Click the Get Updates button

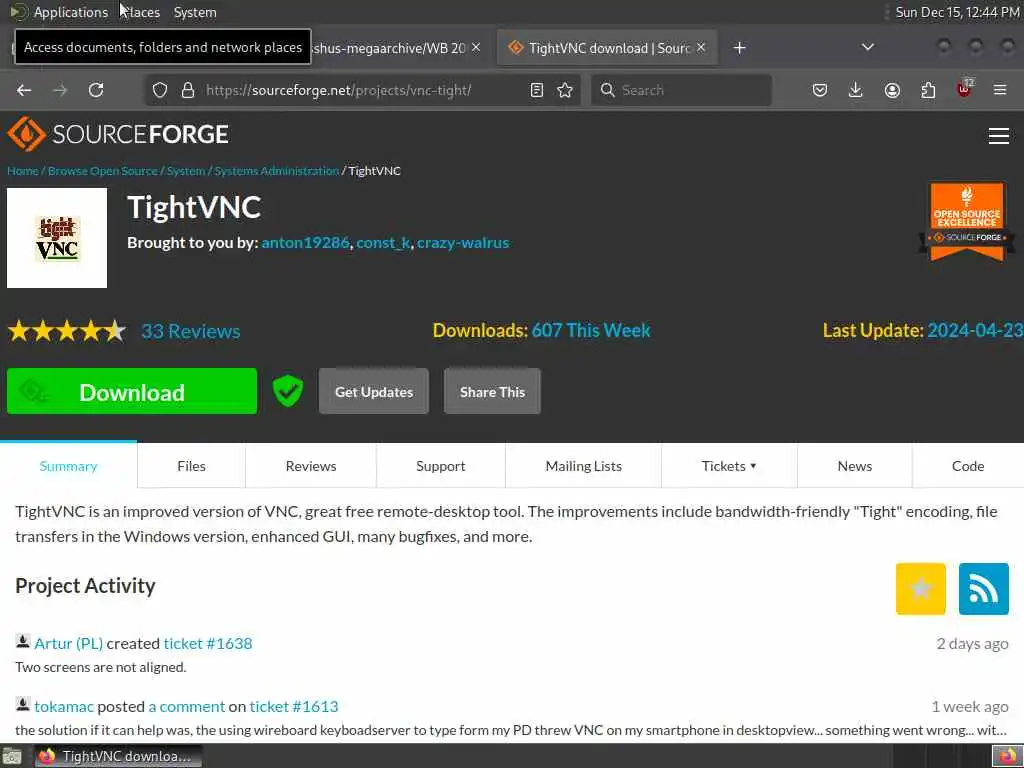[x=374, y=391]
